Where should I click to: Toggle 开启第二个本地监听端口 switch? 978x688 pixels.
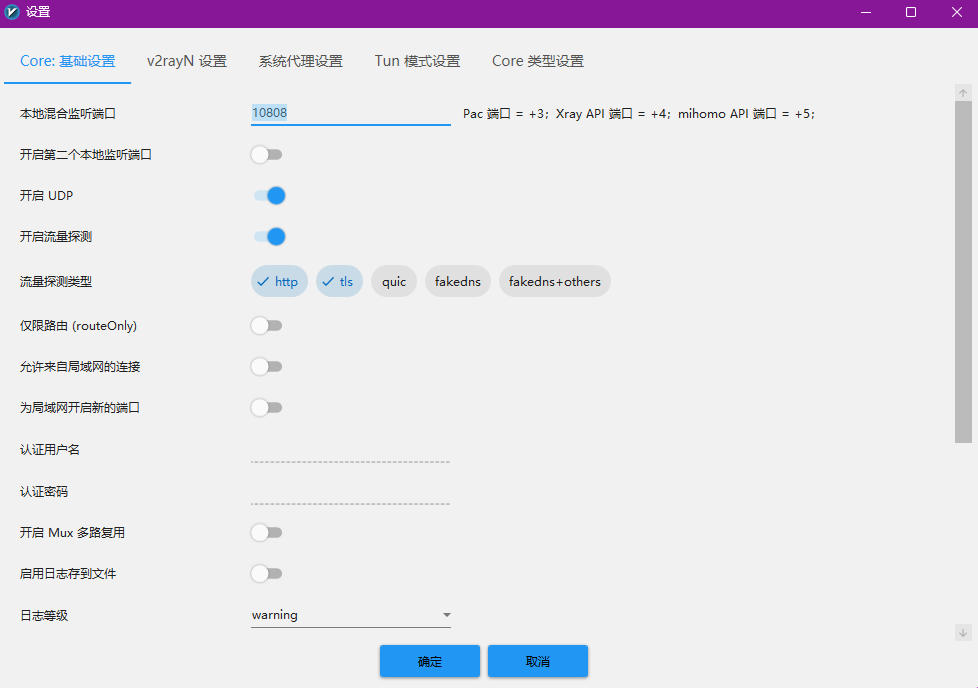pyautogui.click(x=267, y=154)
